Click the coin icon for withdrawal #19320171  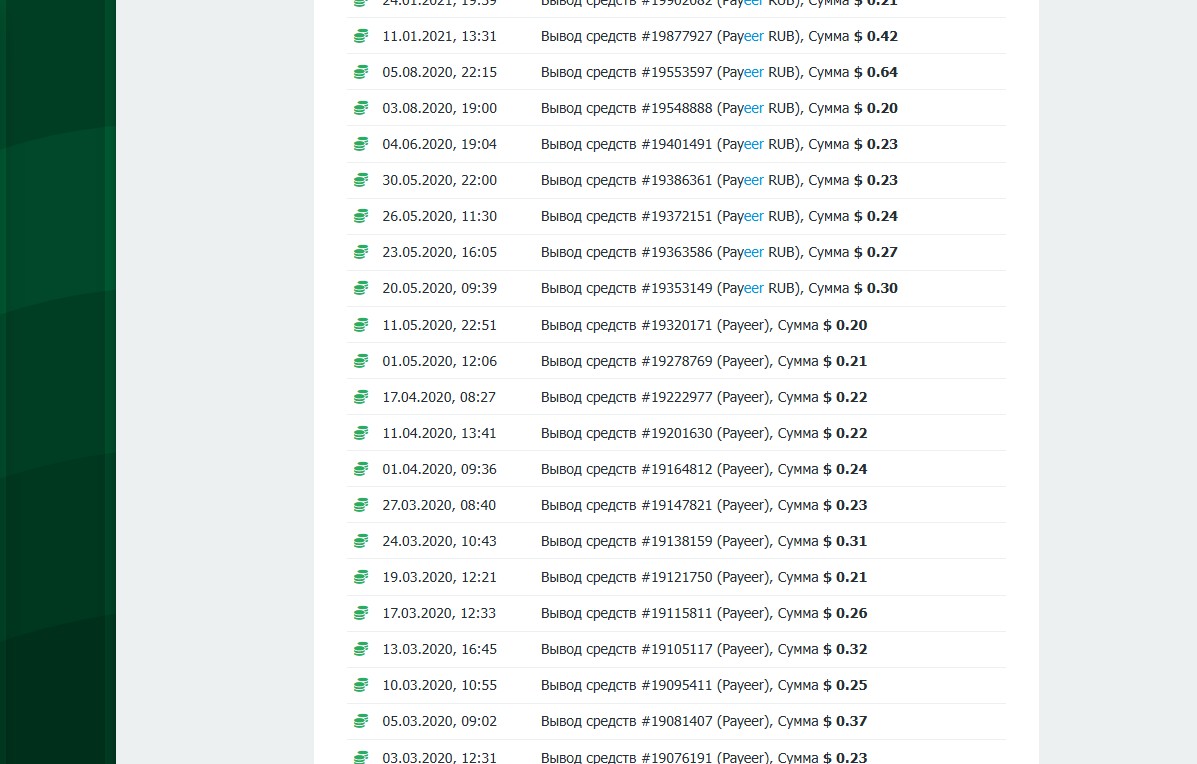coord(360,325)
